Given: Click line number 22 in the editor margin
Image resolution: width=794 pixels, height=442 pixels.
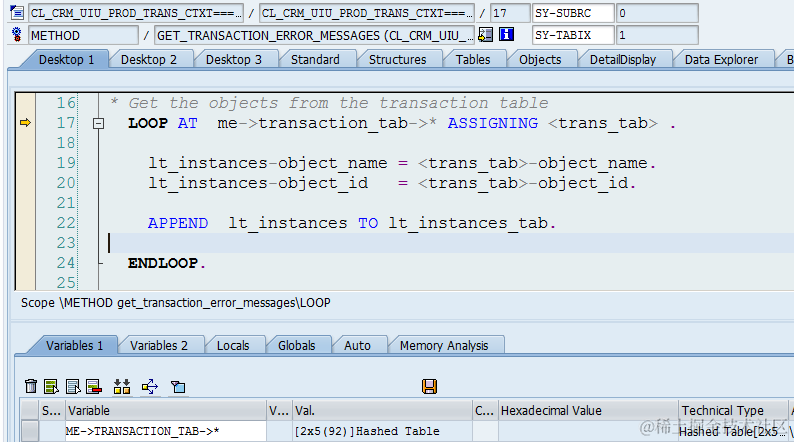Looking at the screenshot, I should (x=66, y=223).
